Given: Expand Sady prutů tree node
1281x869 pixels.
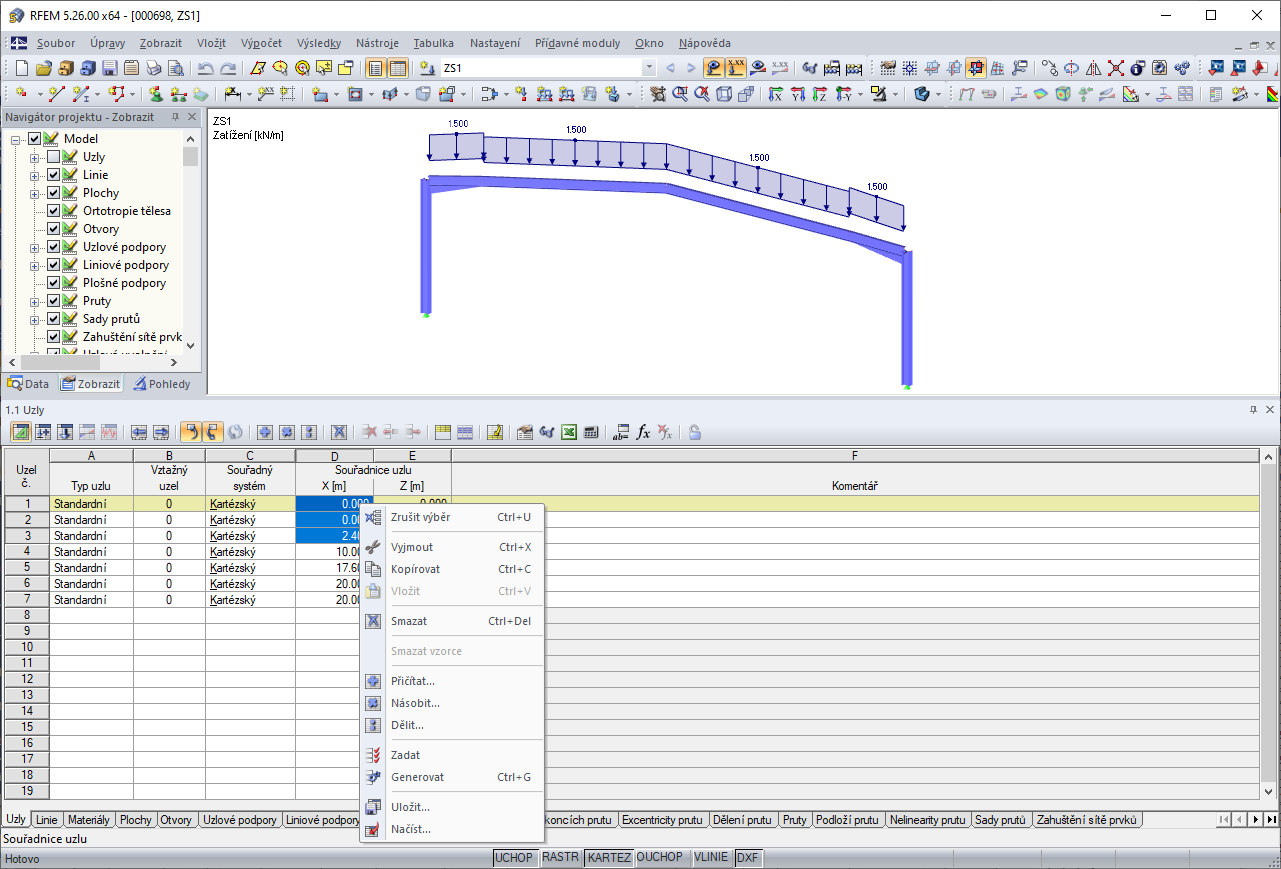Looking at the screenshot, I should click(35, 319).
